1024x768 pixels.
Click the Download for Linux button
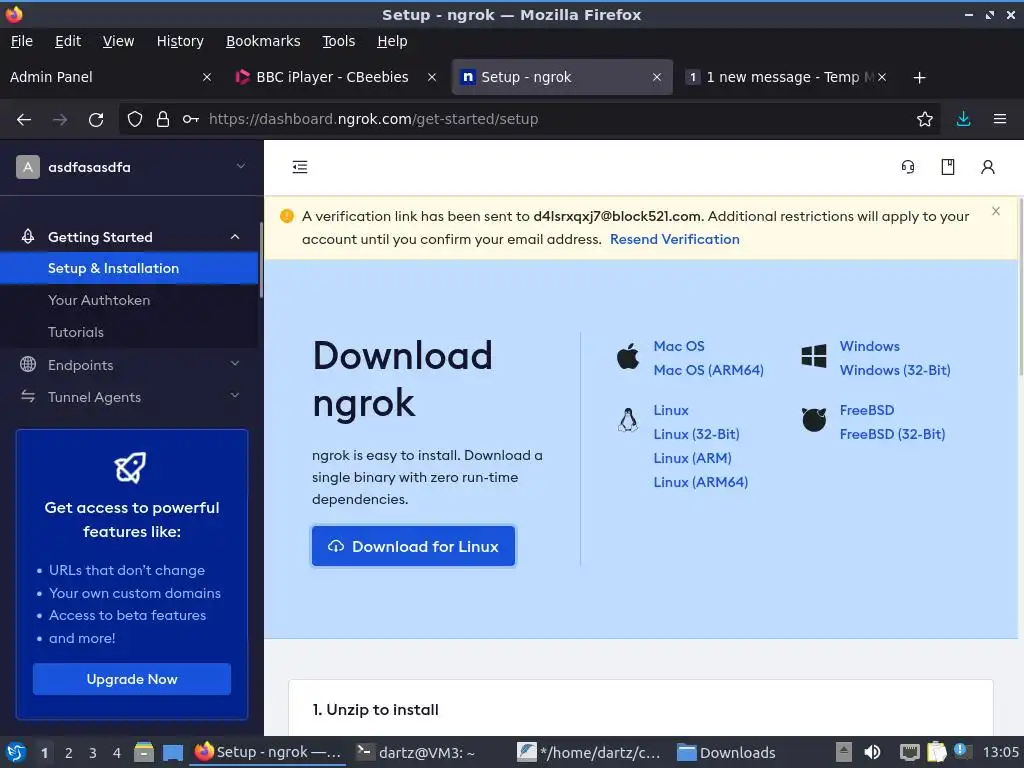(413, 546)
